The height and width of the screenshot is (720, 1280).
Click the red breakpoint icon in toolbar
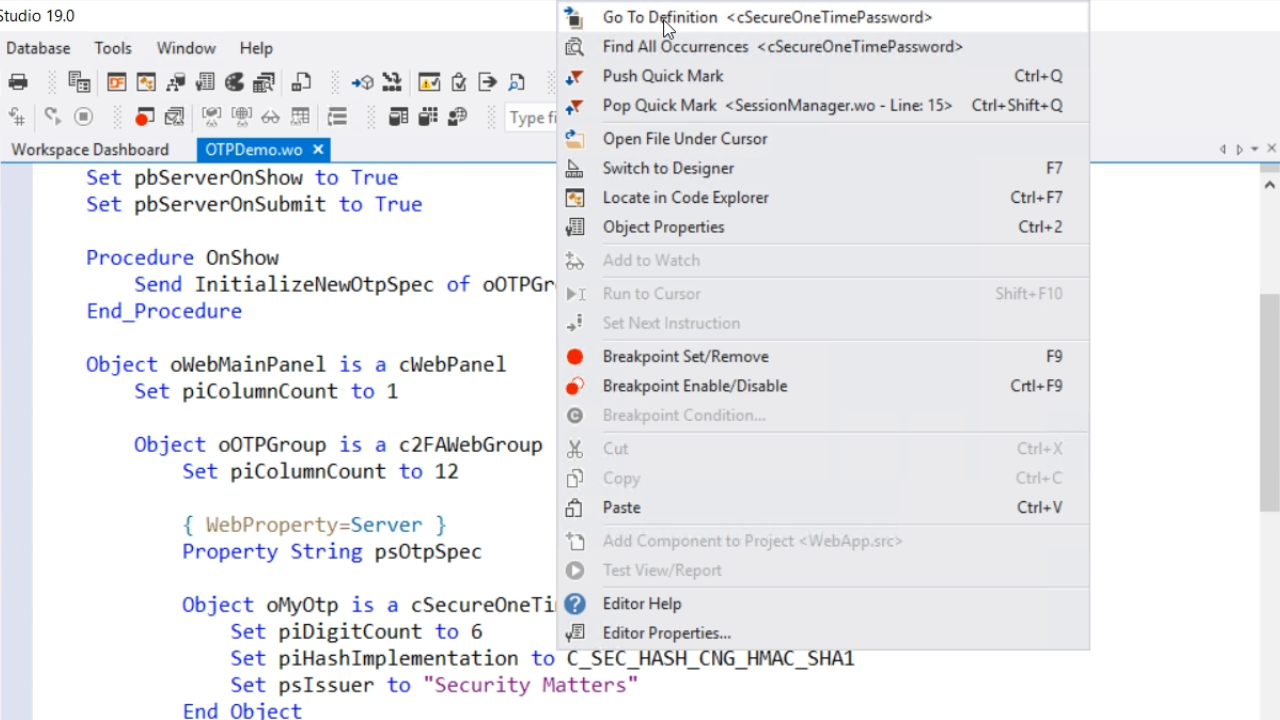click(x=144, y=117)
